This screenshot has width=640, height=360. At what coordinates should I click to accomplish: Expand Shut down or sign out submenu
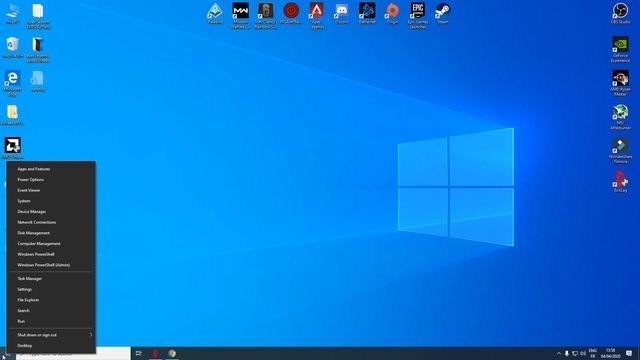pyautogui.click(x=51, y=335)
